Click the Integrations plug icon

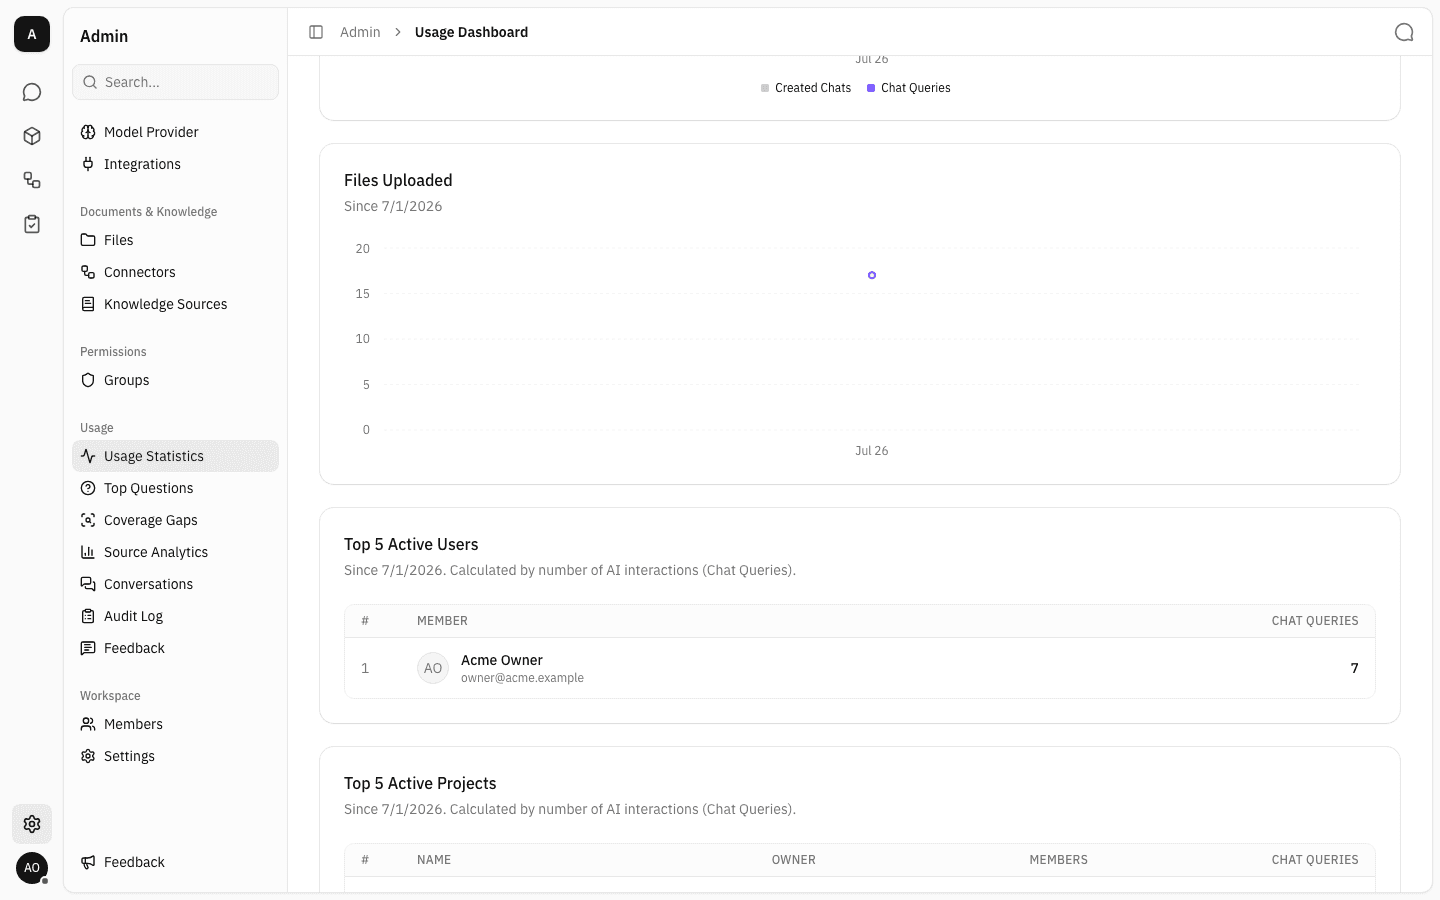tap(88, 164)
